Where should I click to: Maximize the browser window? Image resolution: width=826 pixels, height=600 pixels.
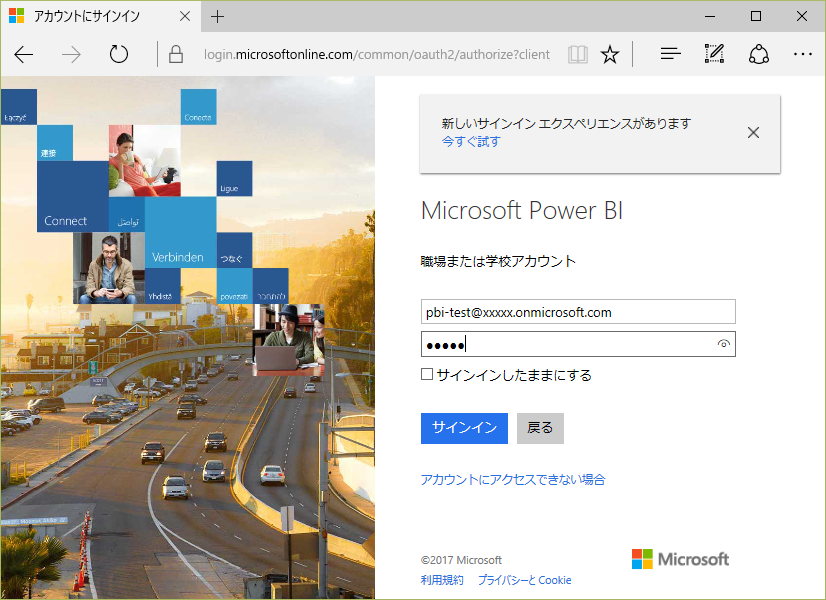click(756, 16)
